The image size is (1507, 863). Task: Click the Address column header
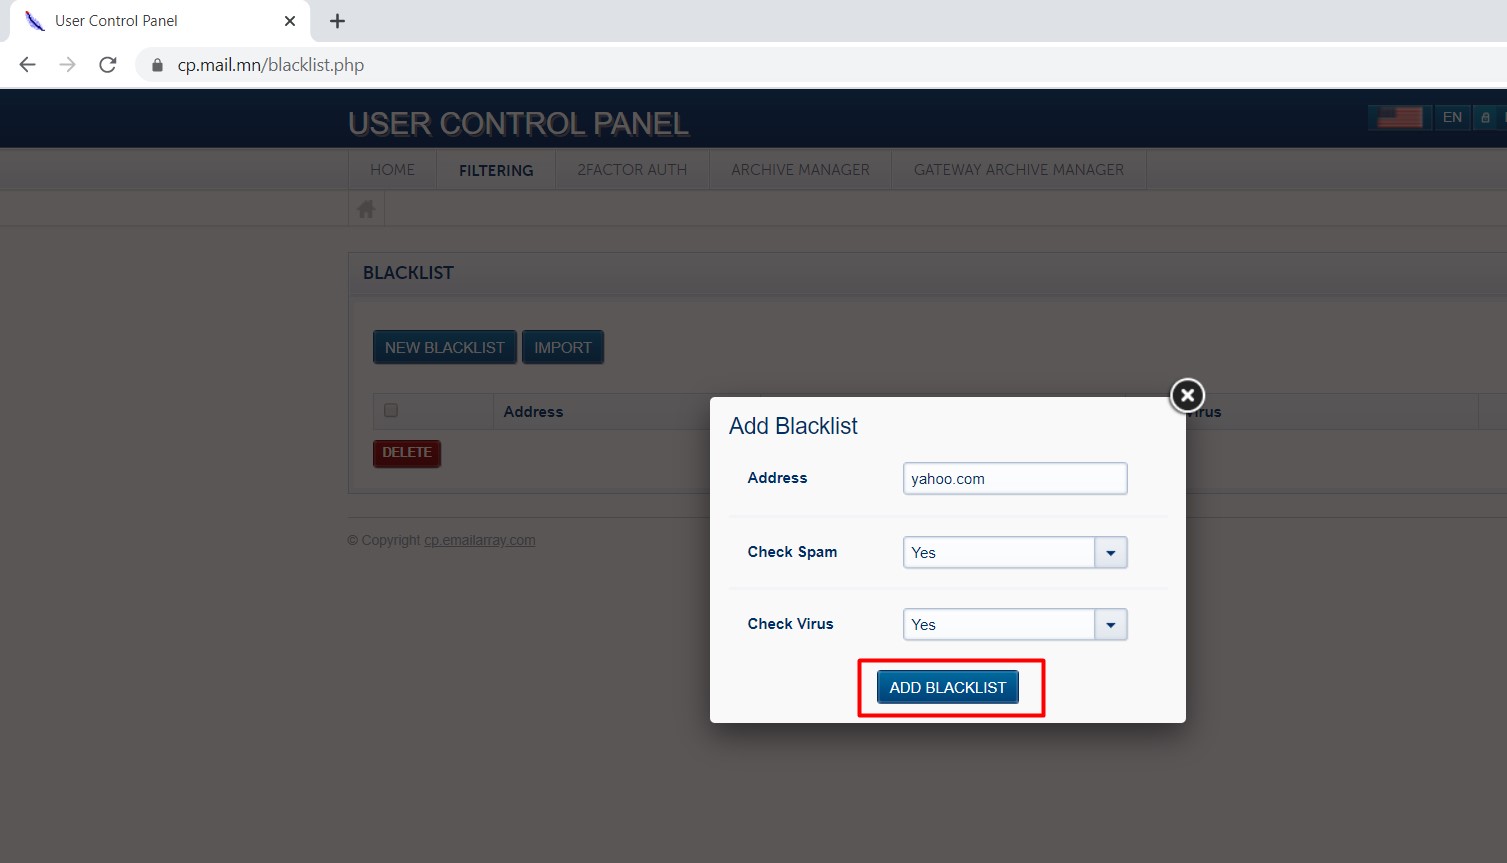coord(533,412)
